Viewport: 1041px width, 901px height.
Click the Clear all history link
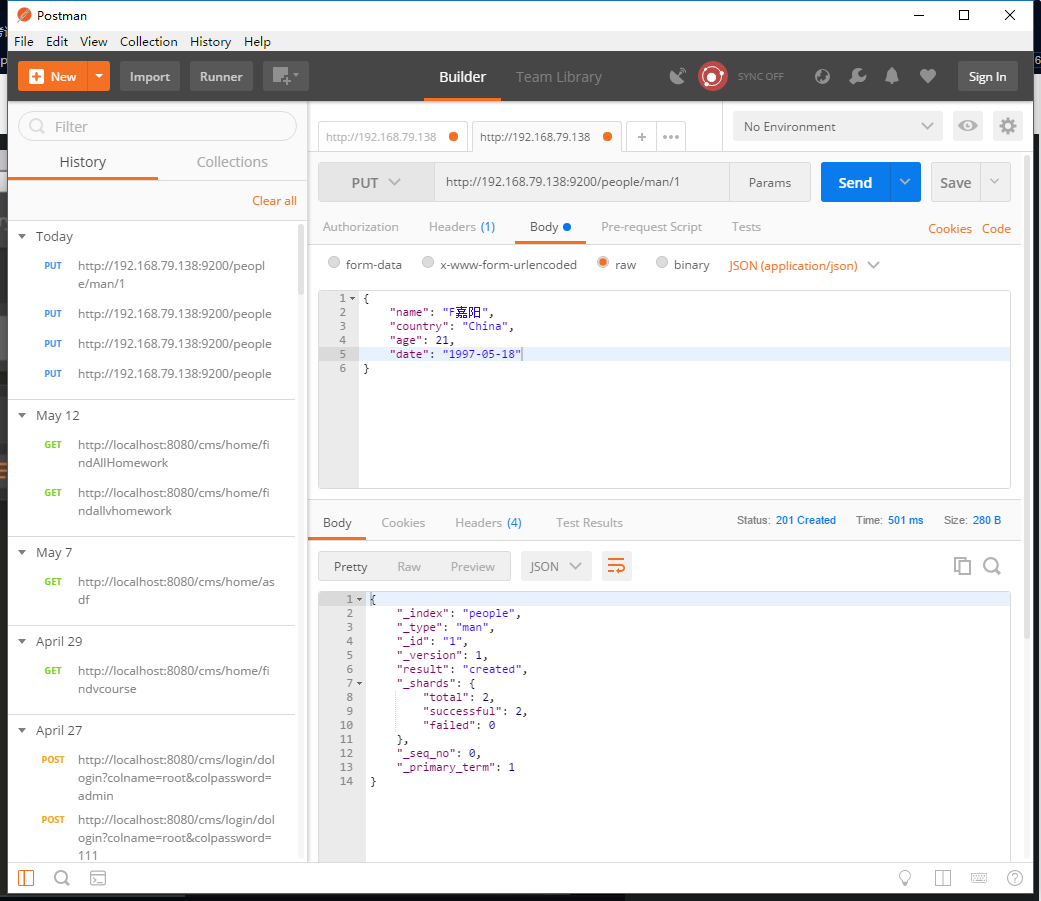[274, 201]
